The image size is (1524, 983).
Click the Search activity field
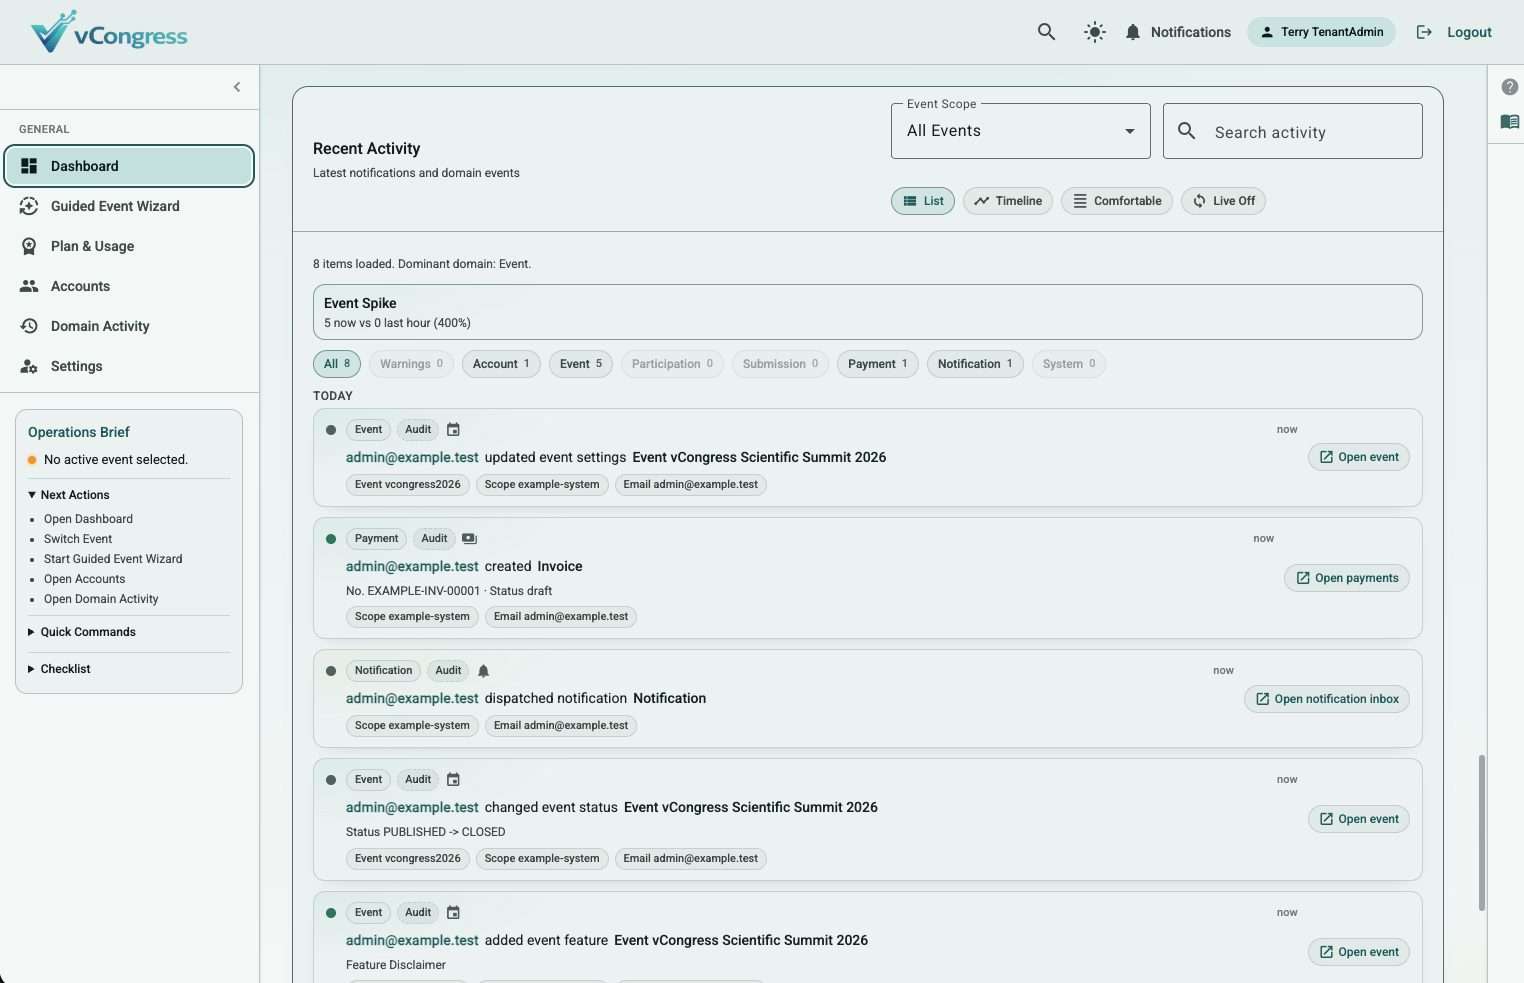tap(1293, 131)
